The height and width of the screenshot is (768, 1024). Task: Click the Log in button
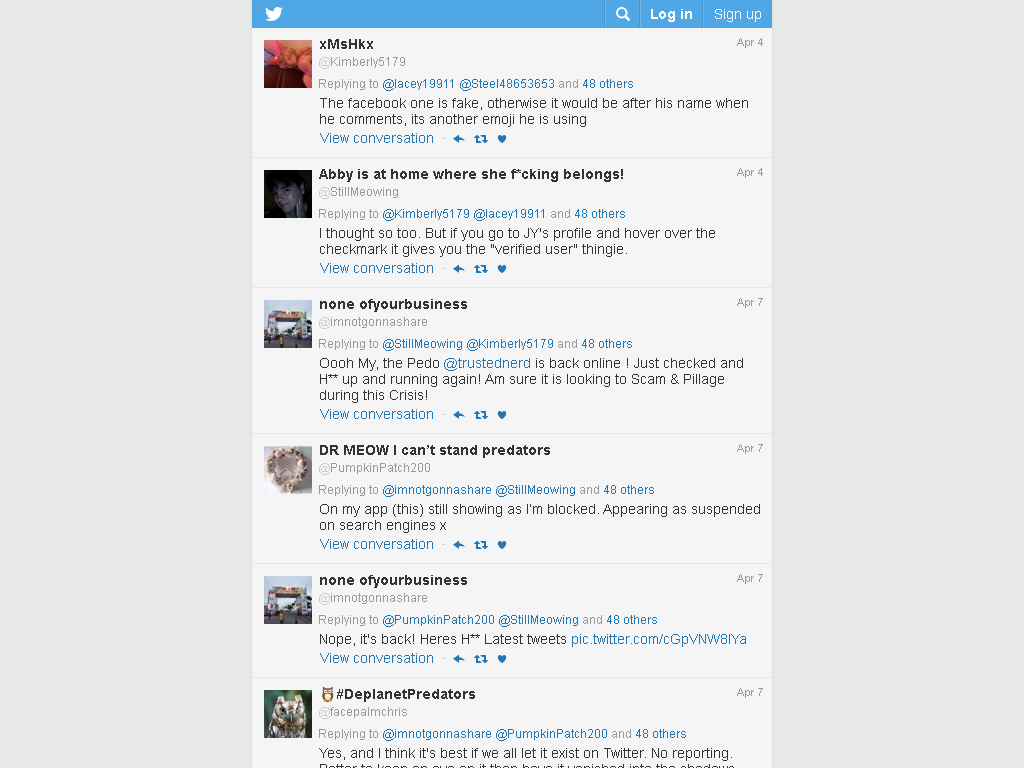(671, 14)
